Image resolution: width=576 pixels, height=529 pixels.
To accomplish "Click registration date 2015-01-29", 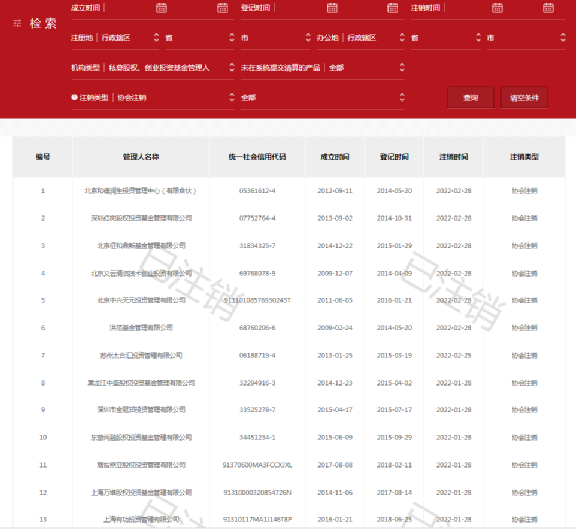I will pyautogui.click(x=394, y=246).
